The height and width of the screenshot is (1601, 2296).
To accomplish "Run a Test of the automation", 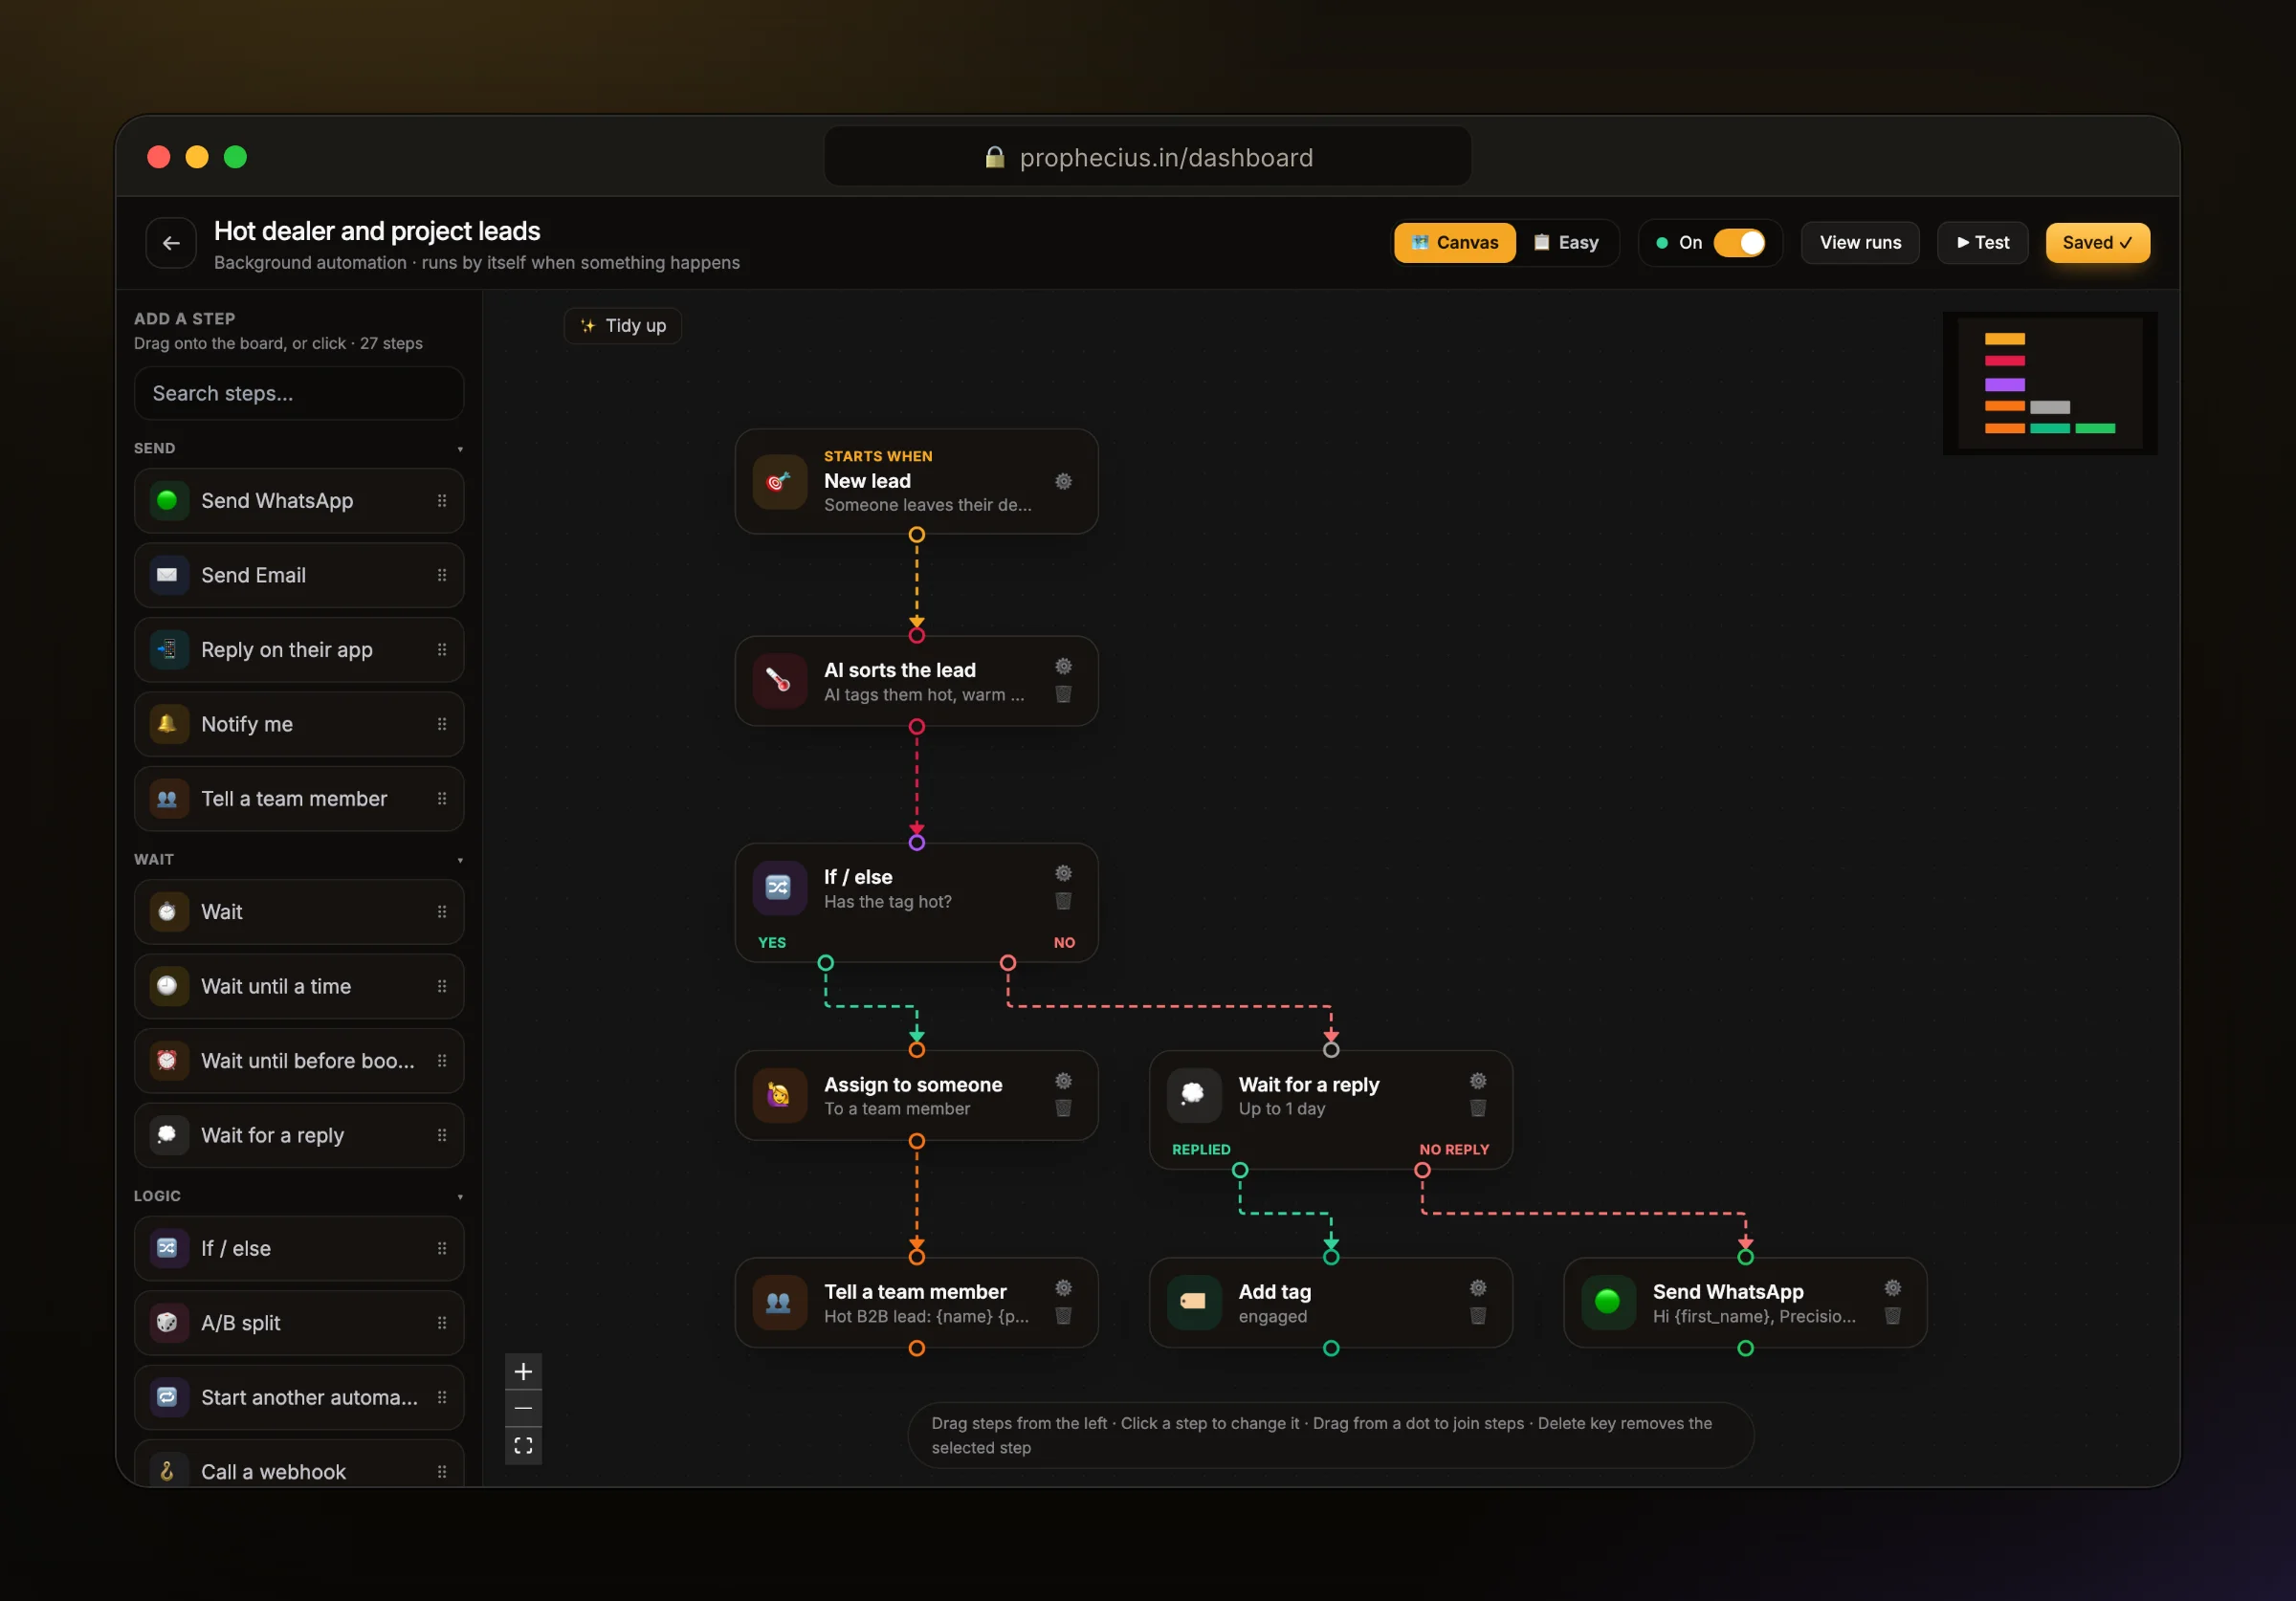I will coord(1982,243).
